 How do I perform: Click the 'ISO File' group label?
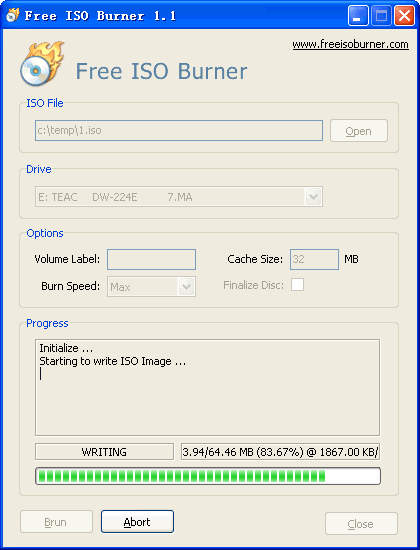click(x=45, y=103)
